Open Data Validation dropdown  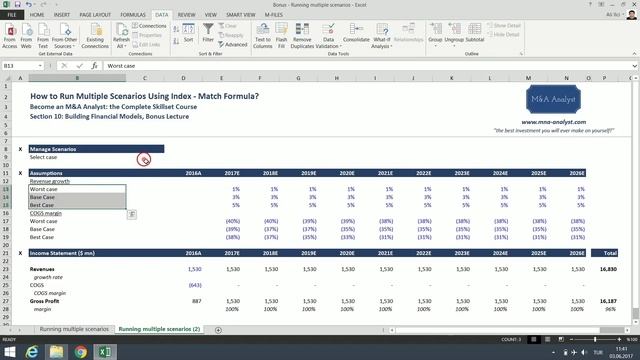[329, 36]
